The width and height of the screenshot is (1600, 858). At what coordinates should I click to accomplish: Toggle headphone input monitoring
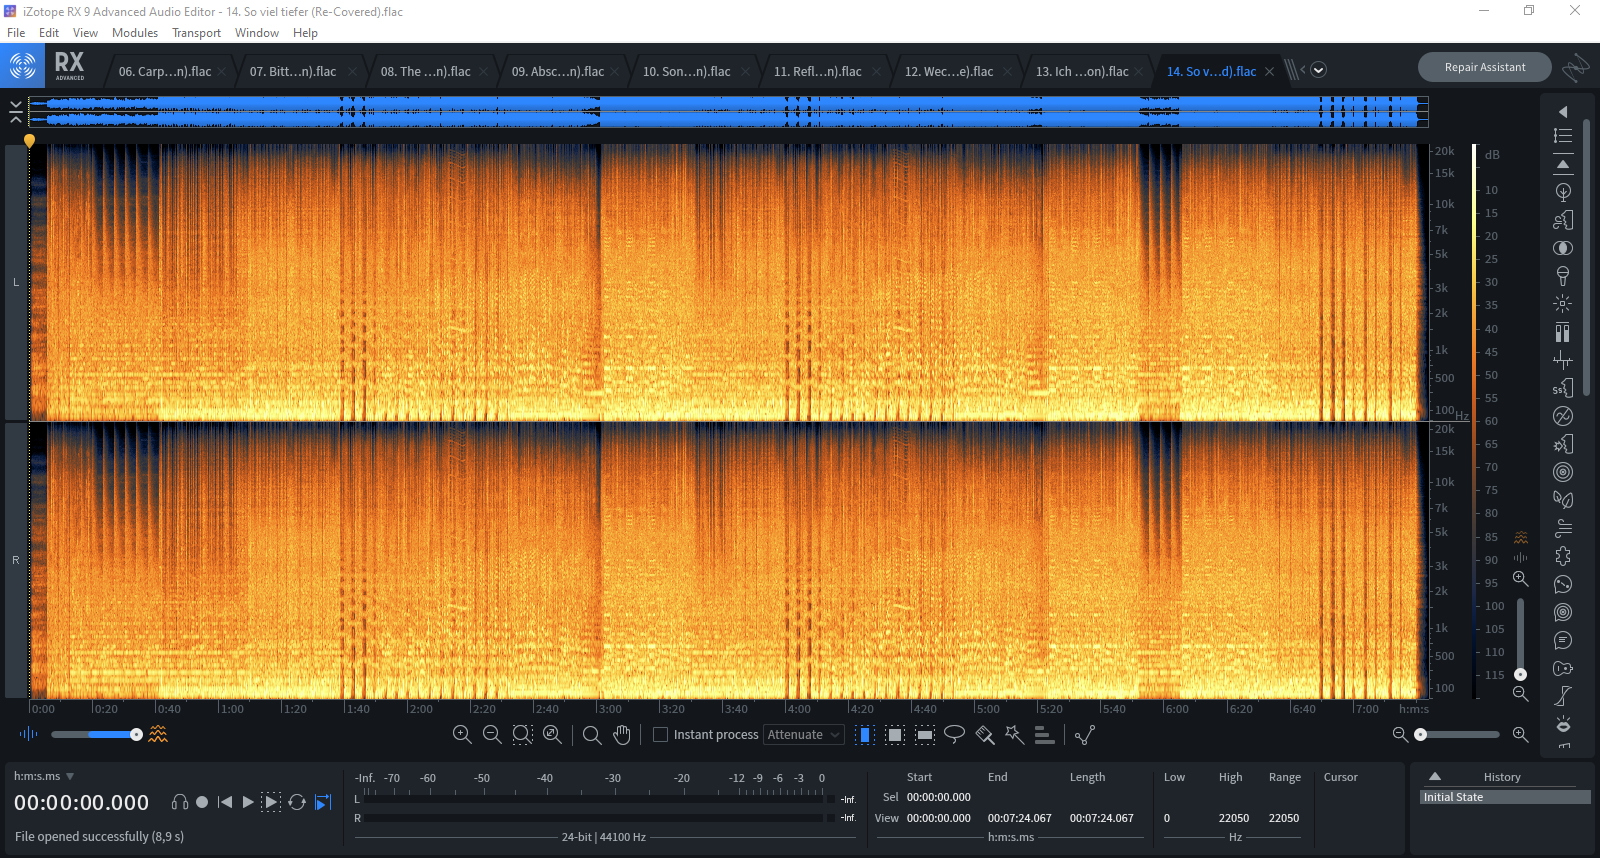click(180, 802)
